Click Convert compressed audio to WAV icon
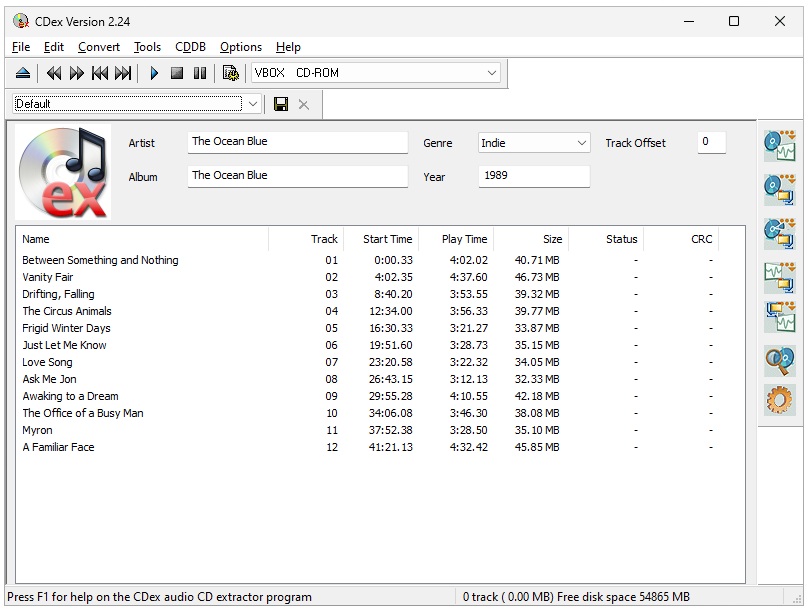This screenshot has height=616, width=812. pos(779,316)
